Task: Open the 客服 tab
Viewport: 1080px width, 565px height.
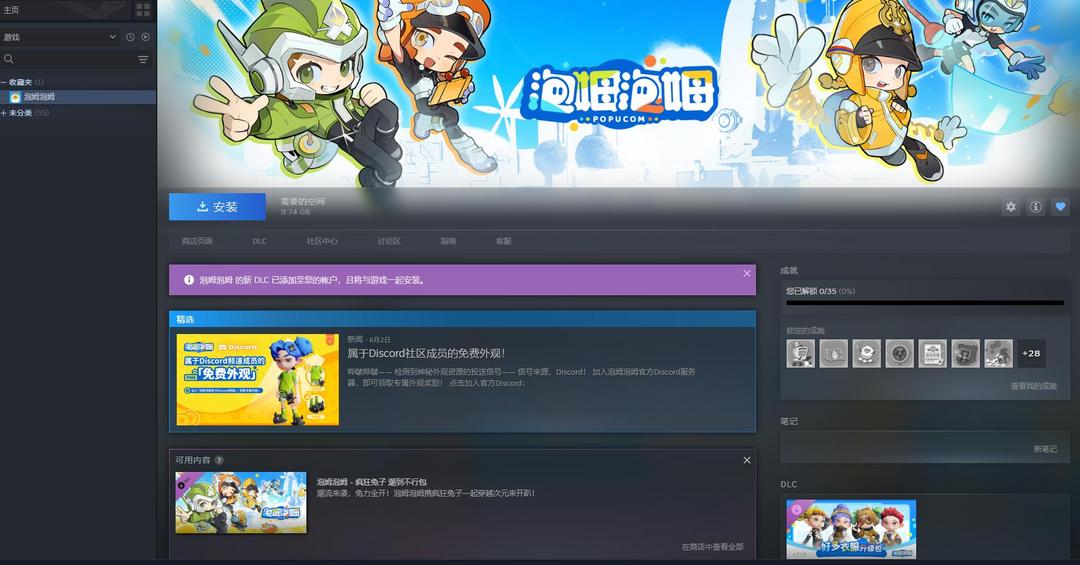Action: click(503, 241)
